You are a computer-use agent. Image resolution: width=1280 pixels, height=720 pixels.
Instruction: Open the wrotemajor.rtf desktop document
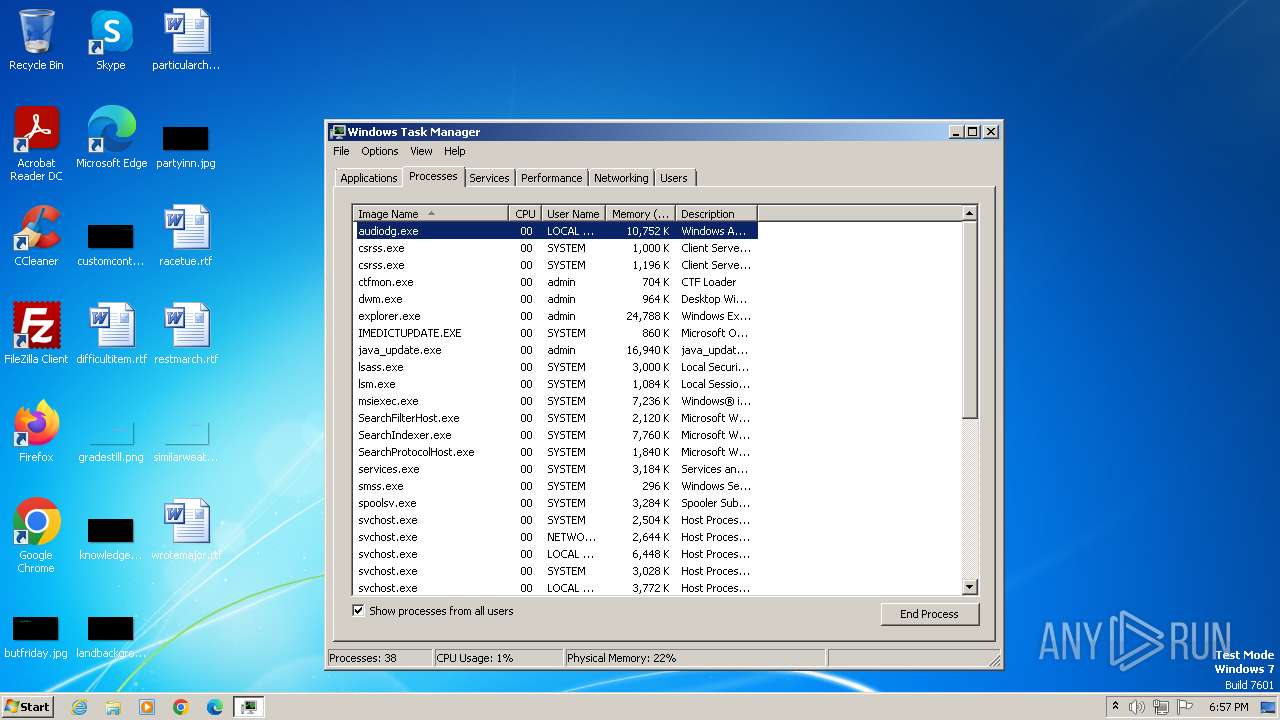point(186,529)
